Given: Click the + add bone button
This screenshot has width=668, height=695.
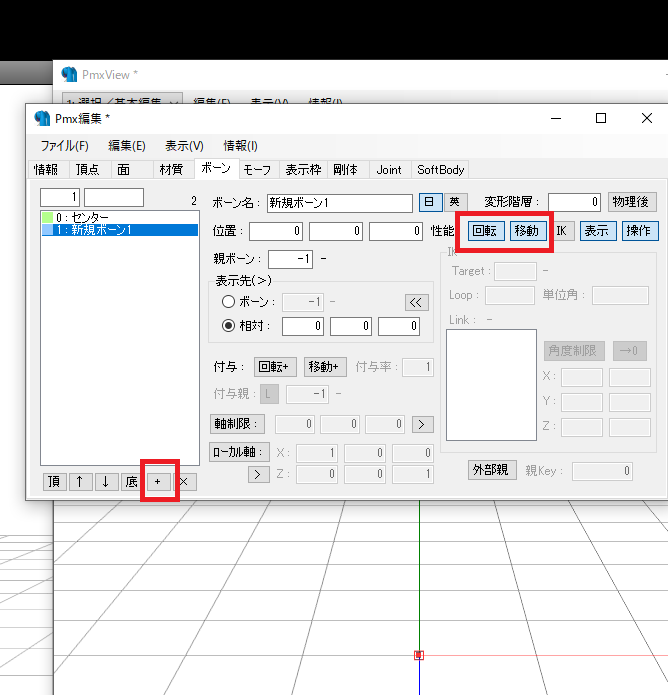Looking at the screenshot, I should coord(157,482).
